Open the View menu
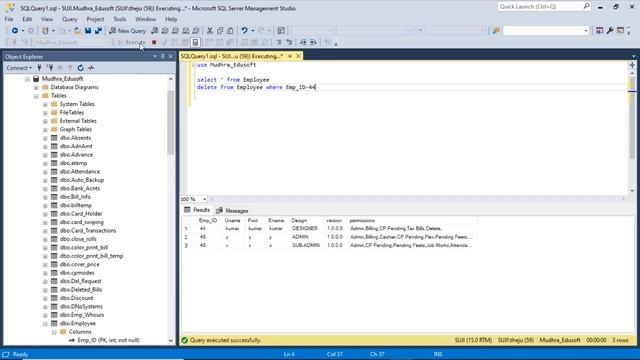Image resolution: width=640 pixels, height=360 pixels. pyautogui.click(x=47, y=19)
